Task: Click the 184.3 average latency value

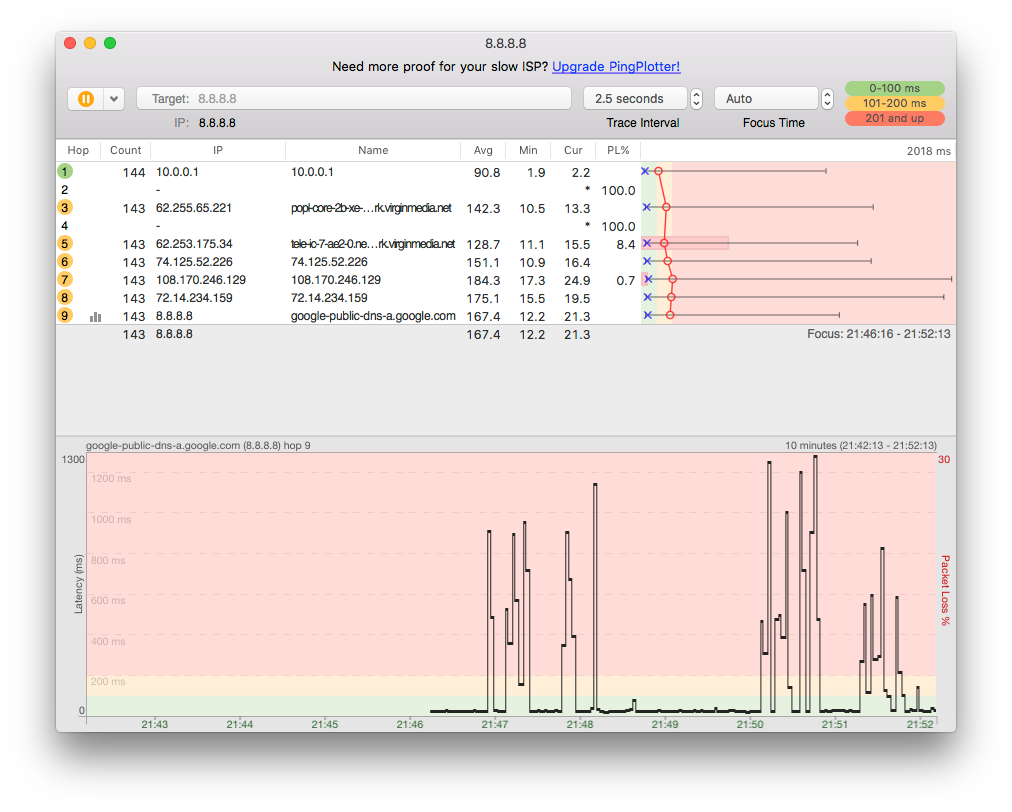Action: pyautogui.click(x=483, y=281)
